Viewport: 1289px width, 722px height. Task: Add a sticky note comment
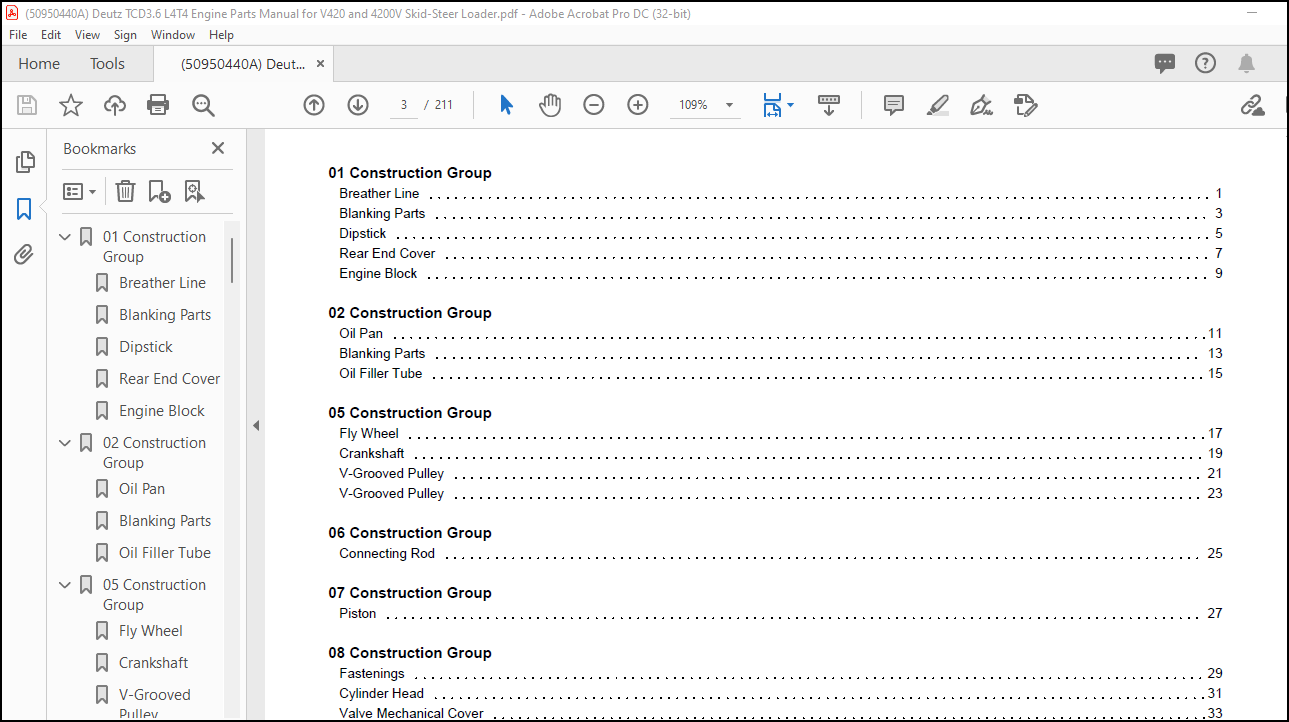894,105
